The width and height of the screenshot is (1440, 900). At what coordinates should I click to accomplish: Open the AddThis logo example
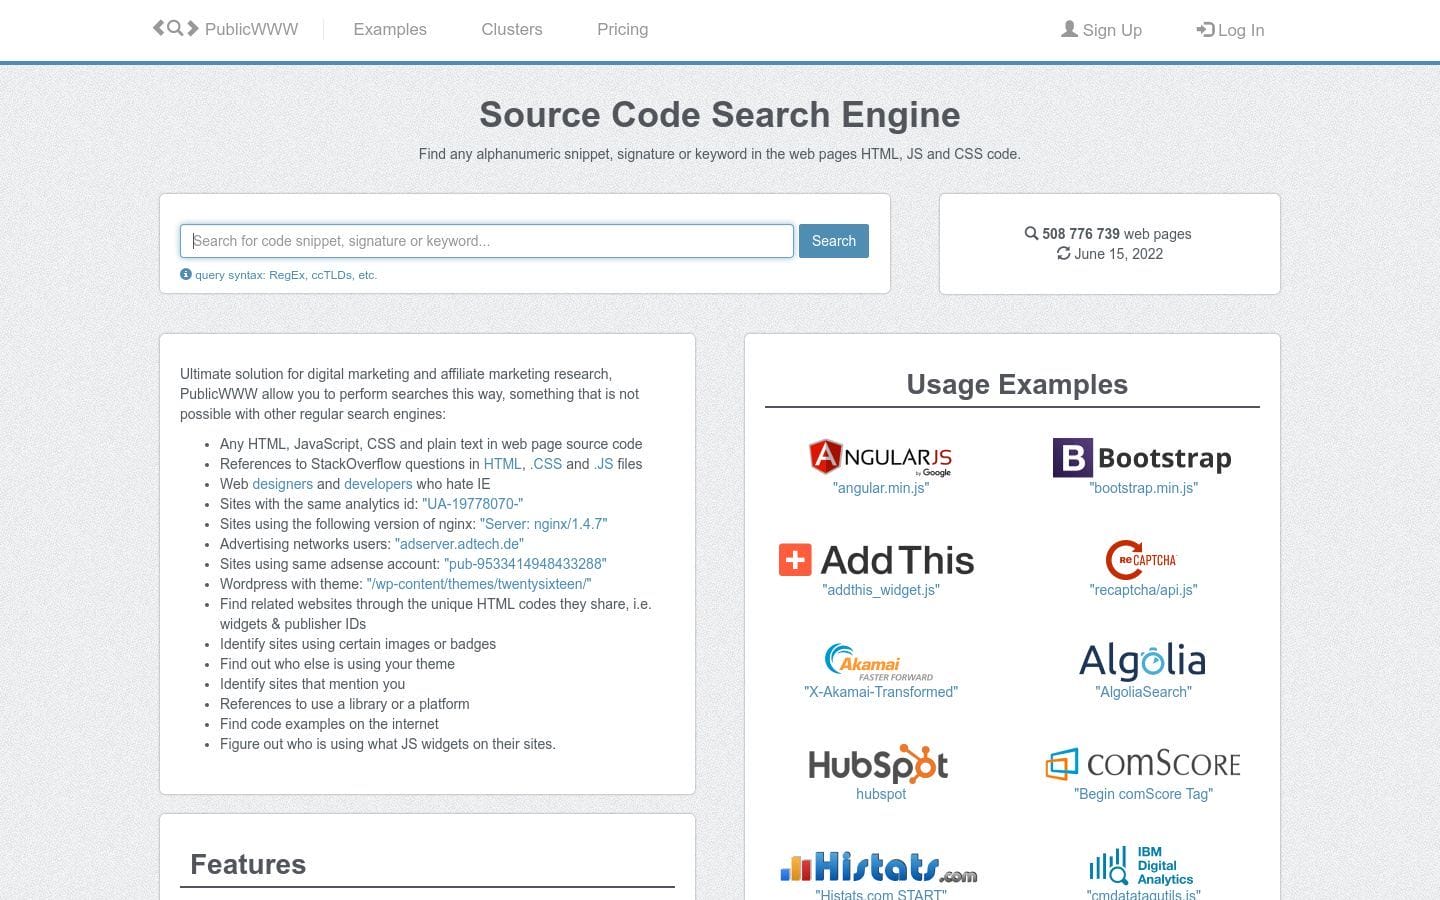(877, 560)
